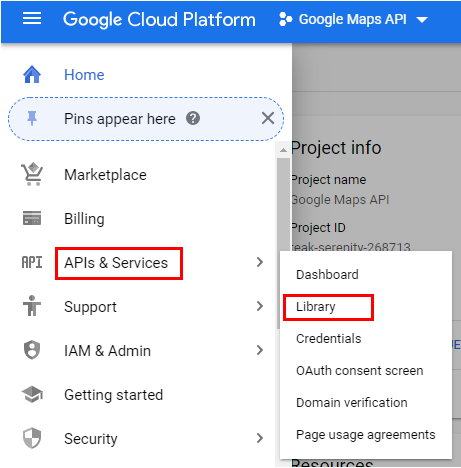Expand the Support submenu chevron

pos(260,306)
